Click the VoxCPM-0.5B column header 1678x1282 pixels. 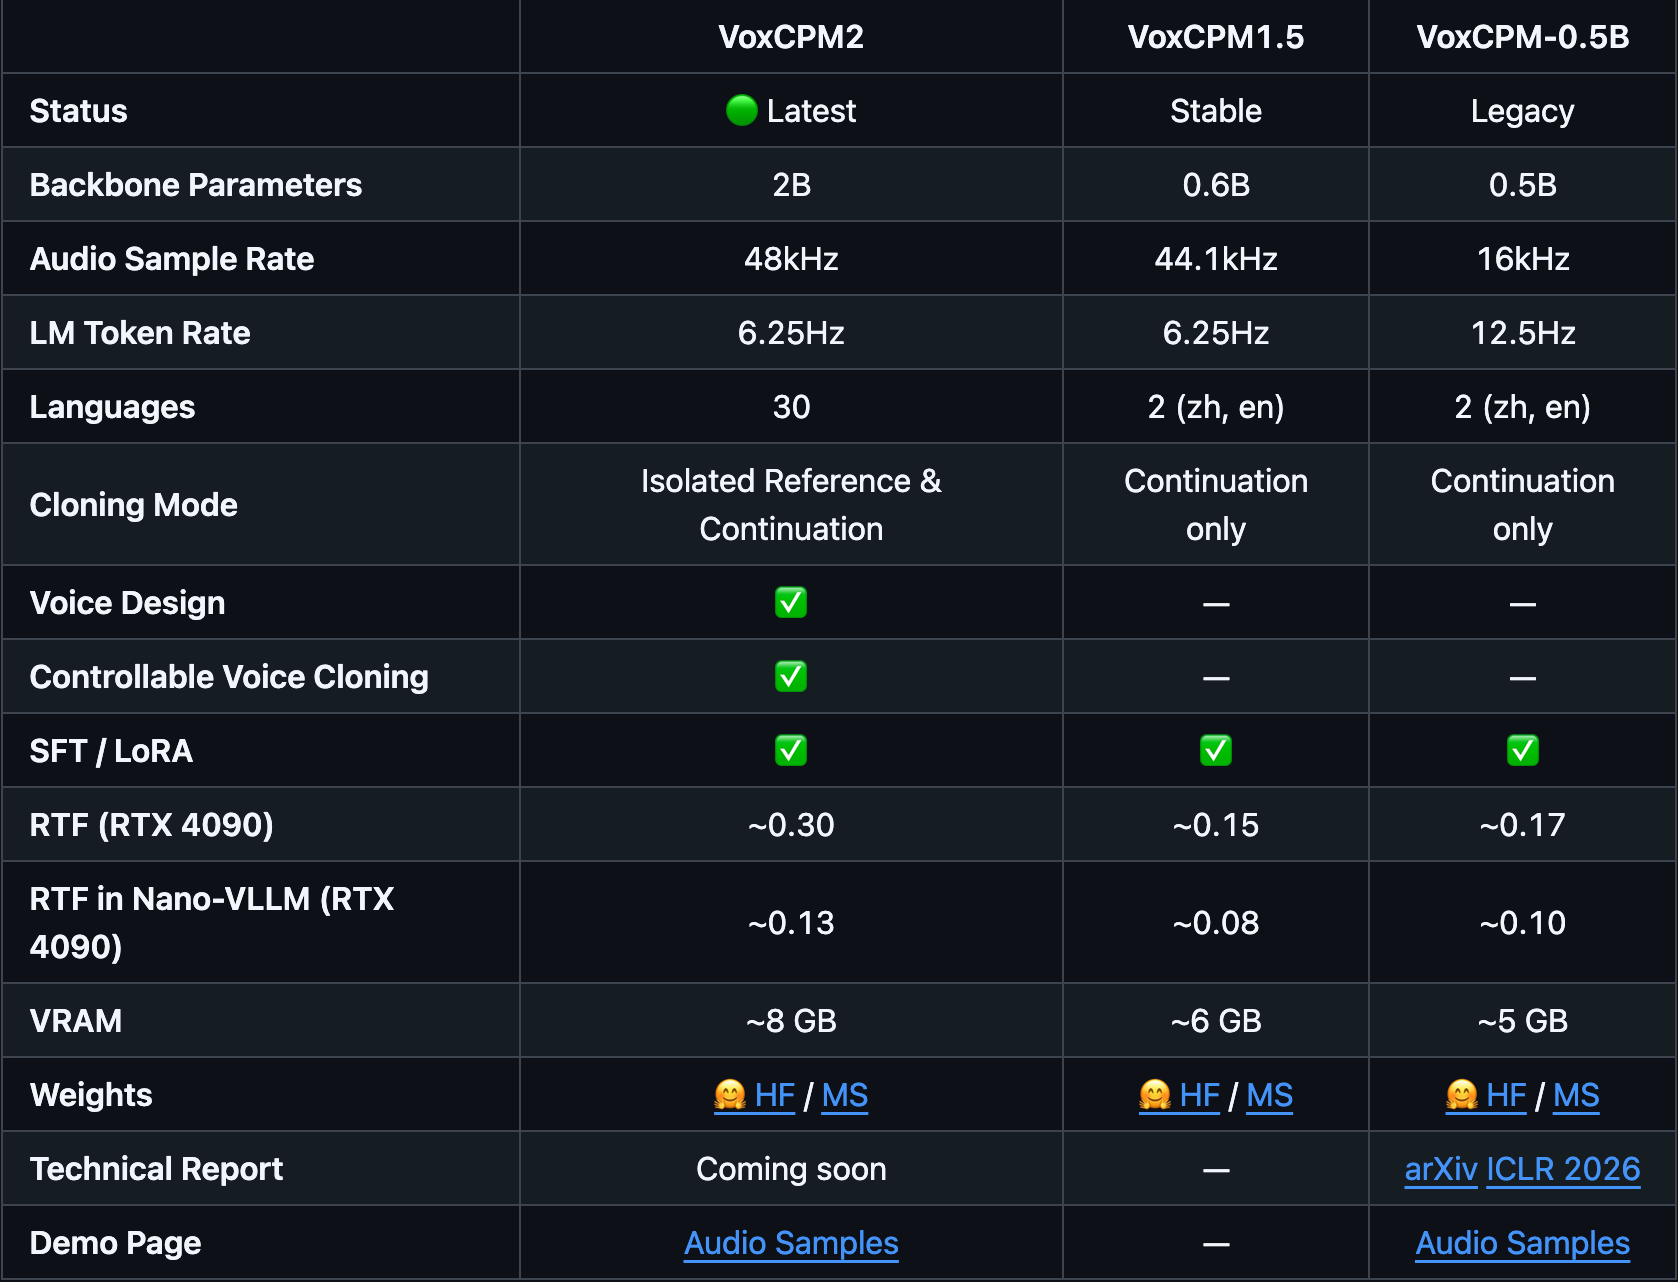click(1523, 37)
